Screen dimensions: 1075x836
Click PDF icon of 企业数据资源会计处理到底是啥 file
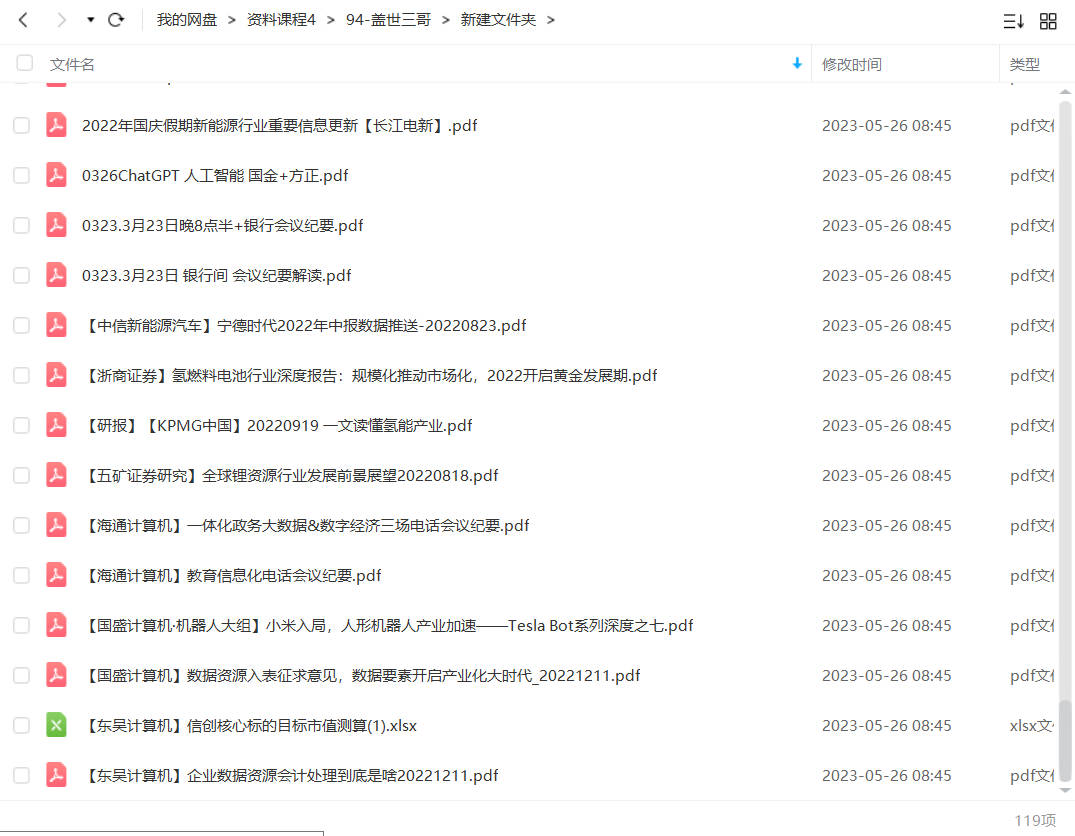[56, 775]
